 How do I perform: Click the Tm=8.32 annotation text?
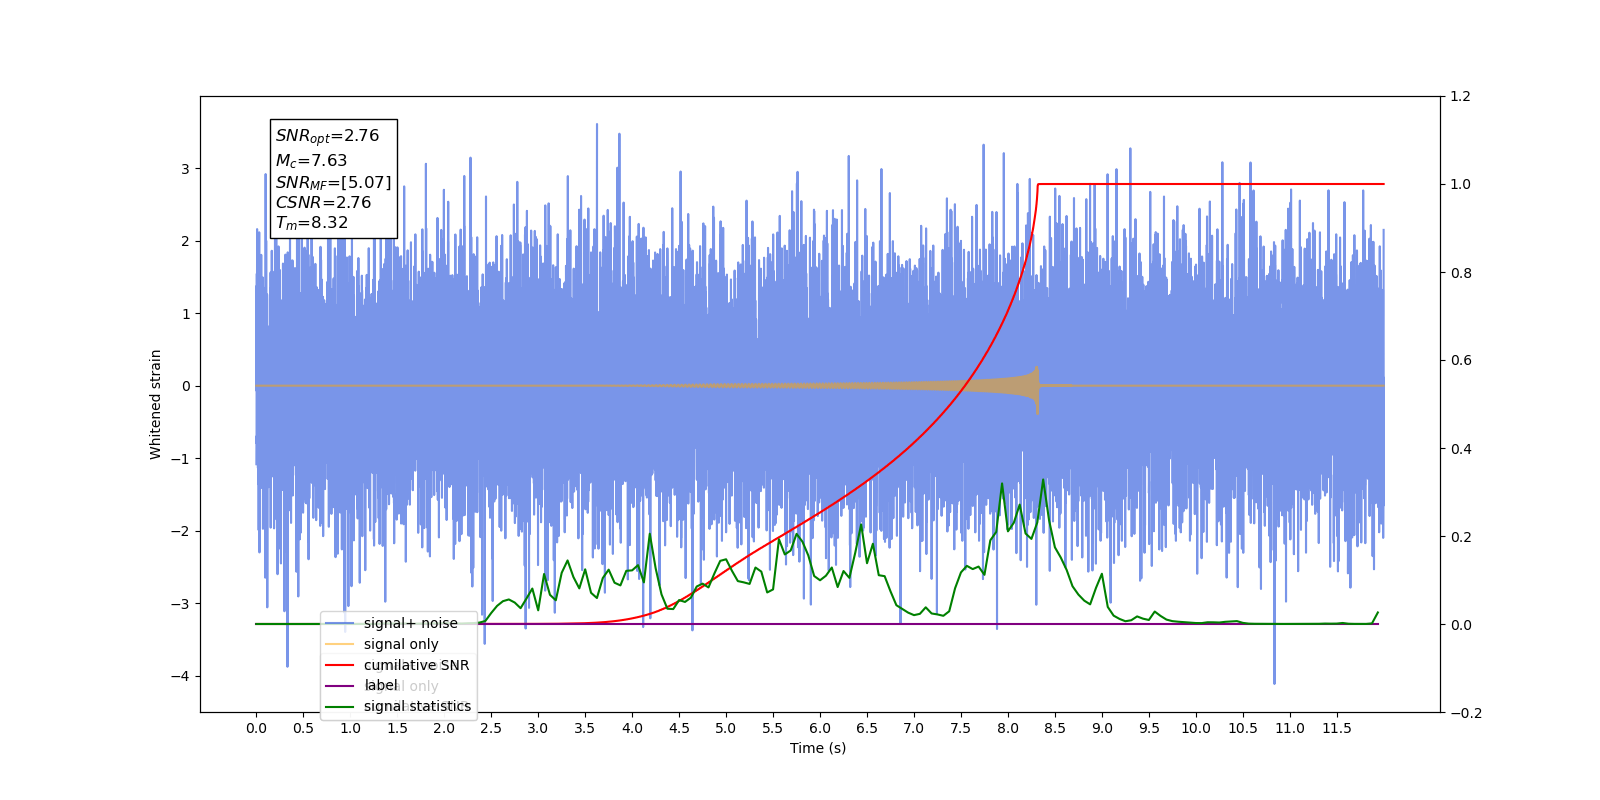[x=312, y=223]
